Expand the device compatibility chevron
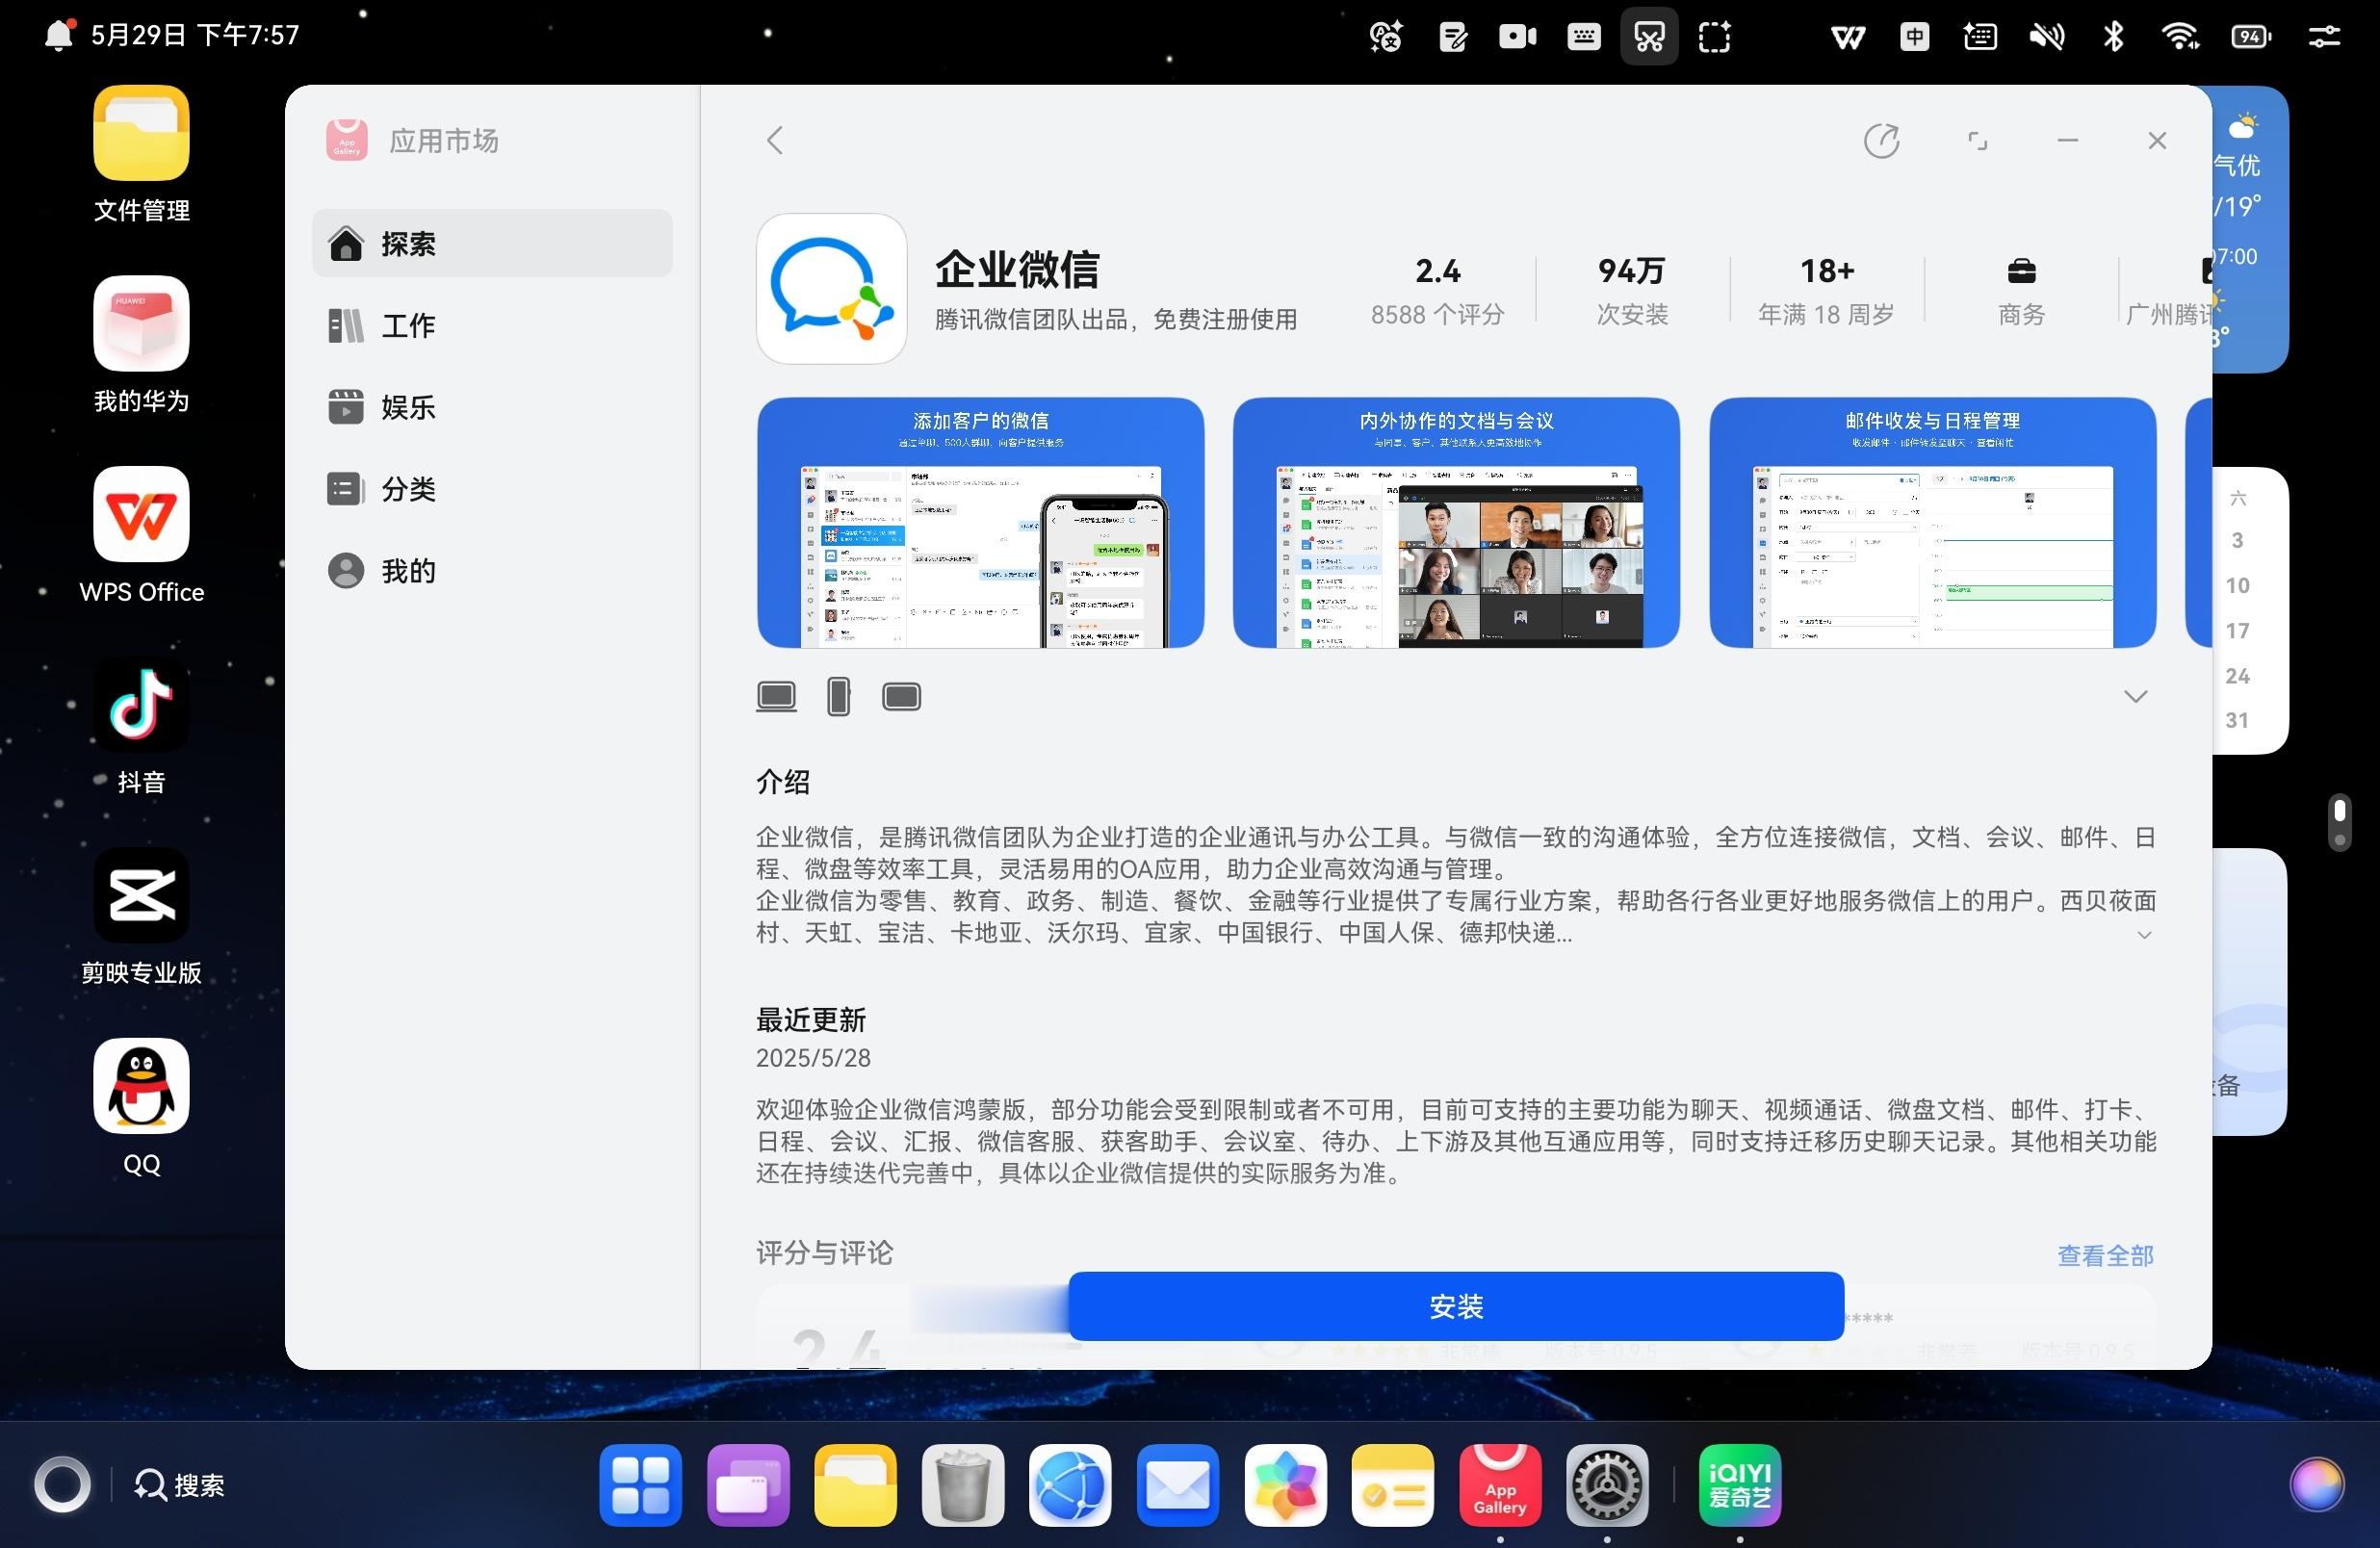The height and width of the screenshot is (1548, 2380). pos(2135,696)
